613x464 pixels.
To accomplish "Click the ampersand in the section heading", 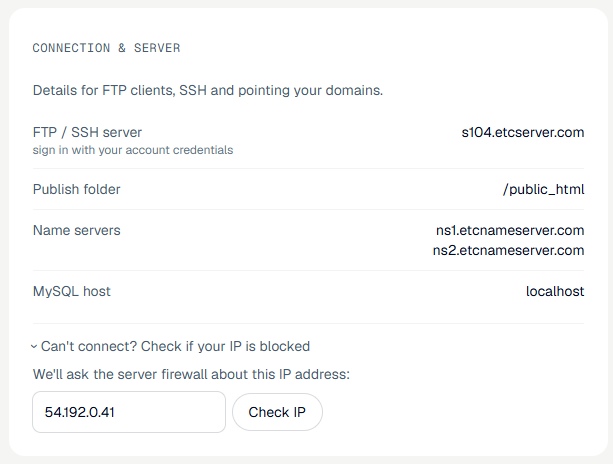I will (x=122, y=48).
